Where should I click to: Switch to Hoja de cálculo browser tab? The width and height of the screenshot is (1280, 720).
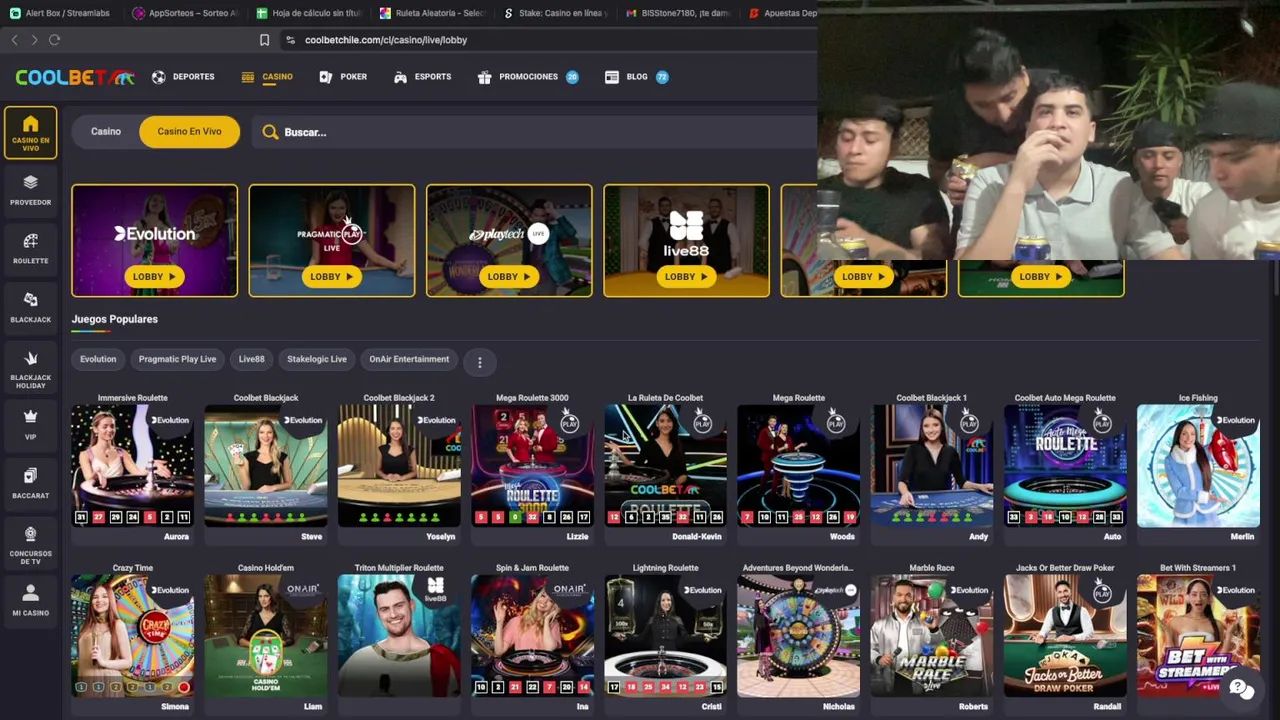click(x=309, y=13)
